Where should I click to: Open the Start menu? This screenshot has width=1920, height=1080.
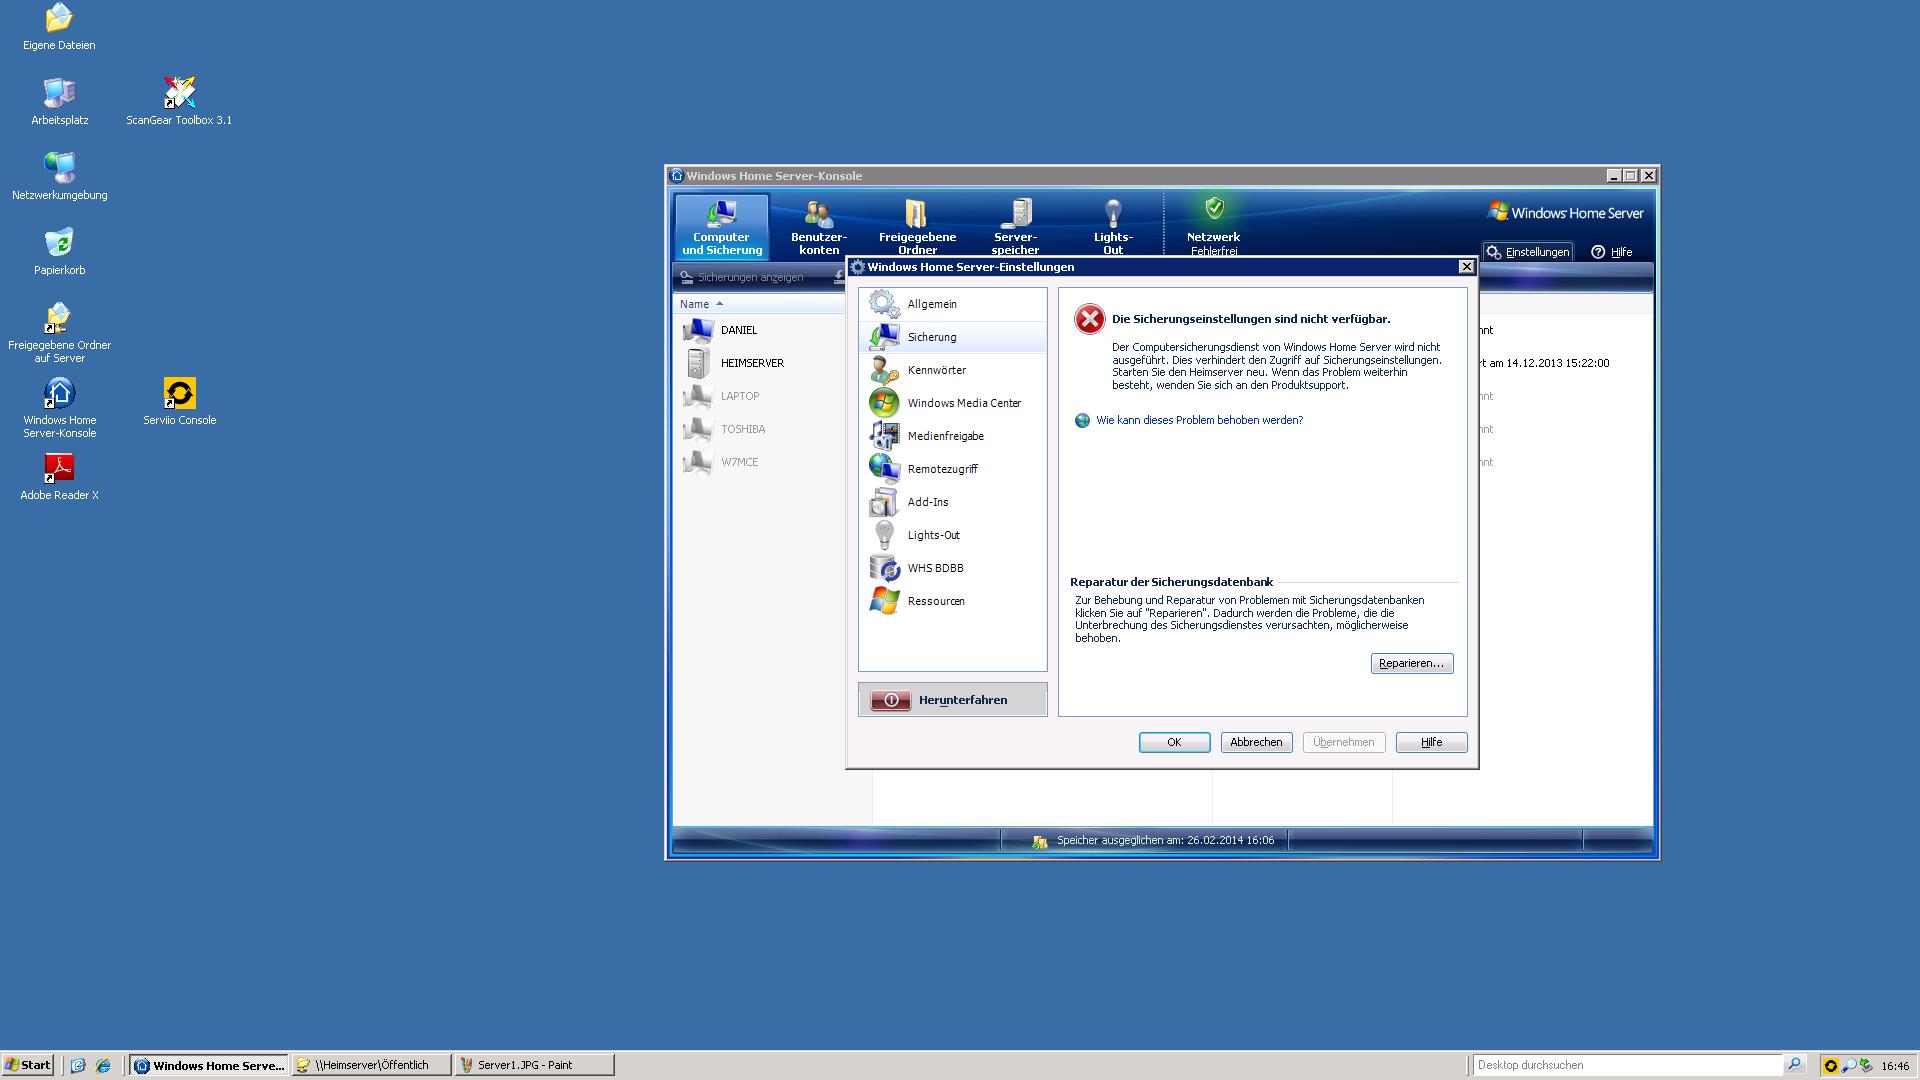click(28, 1065)
